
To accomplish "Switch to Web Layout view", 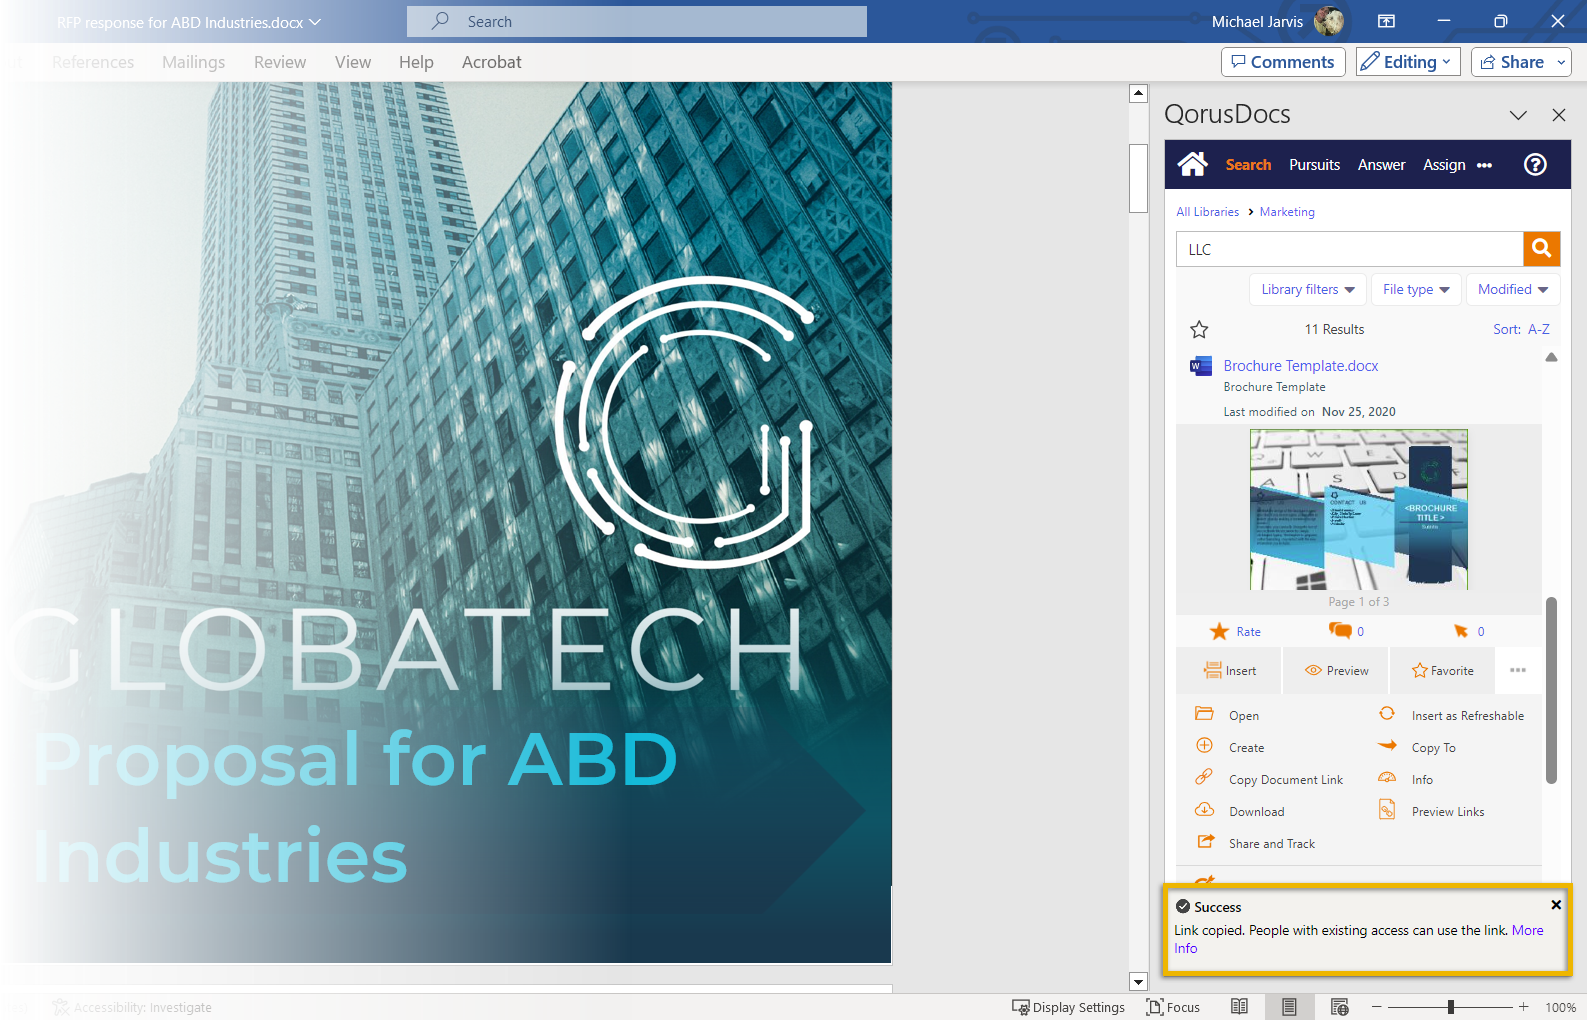I will coord(1340,1007).
